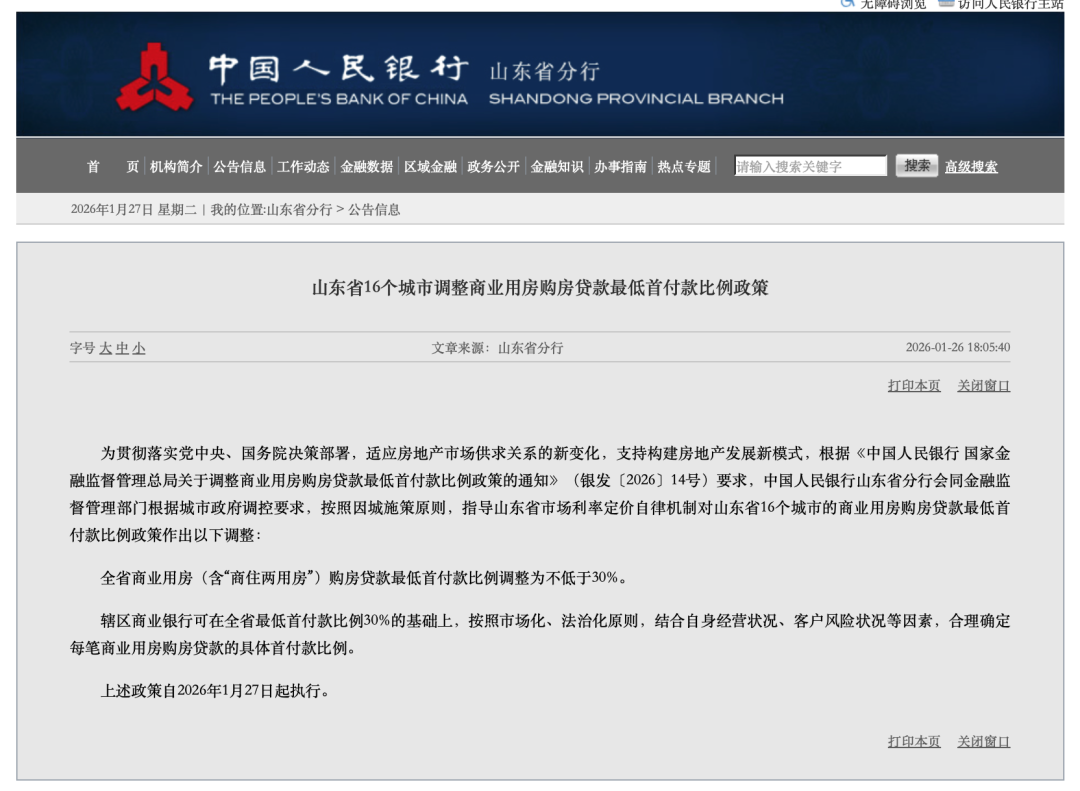Navigate to 金融数据 section
The image size is (1080, 791).
[x=366, y=167]
